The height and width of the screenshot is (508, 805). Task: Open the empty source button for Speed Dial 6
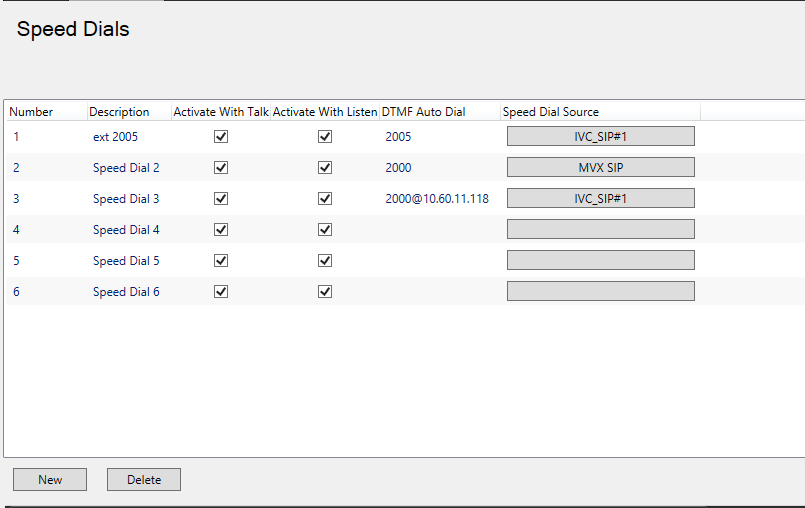click(x=600, y=292)
